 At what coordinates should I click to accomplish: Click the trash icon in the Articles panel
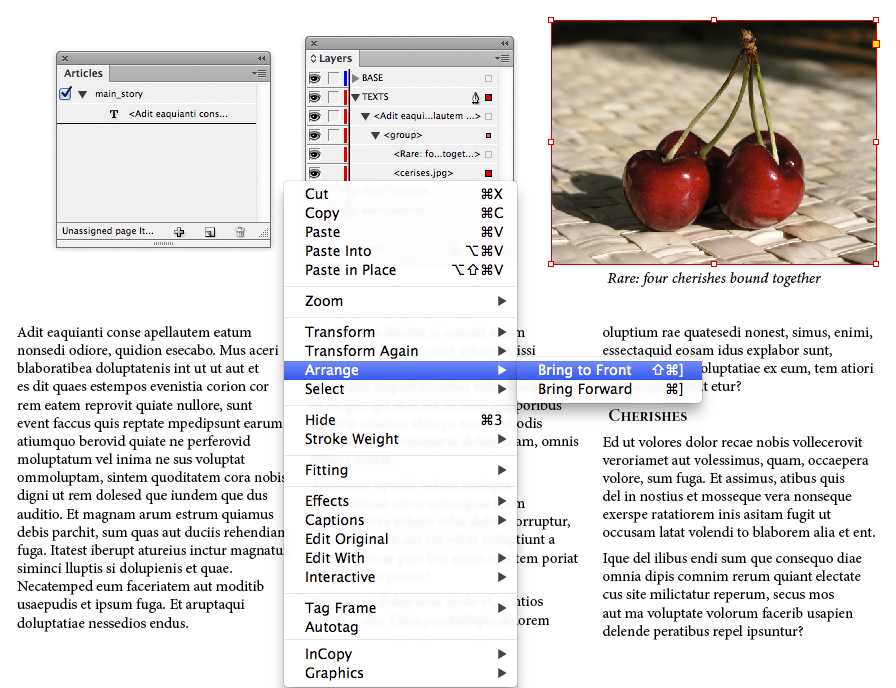pyautogui.click(x=239, y=232)
